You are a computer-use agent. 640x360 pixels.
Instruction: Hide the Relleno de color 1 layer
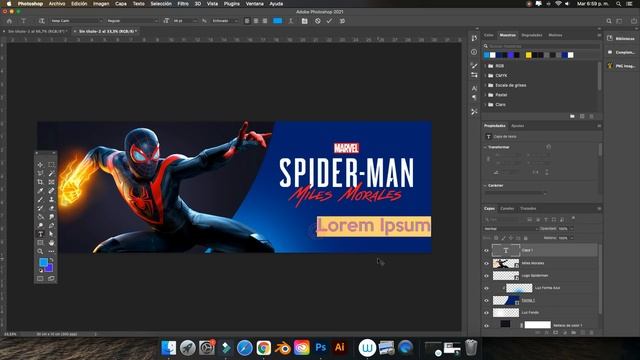click(x=486, y=325)
